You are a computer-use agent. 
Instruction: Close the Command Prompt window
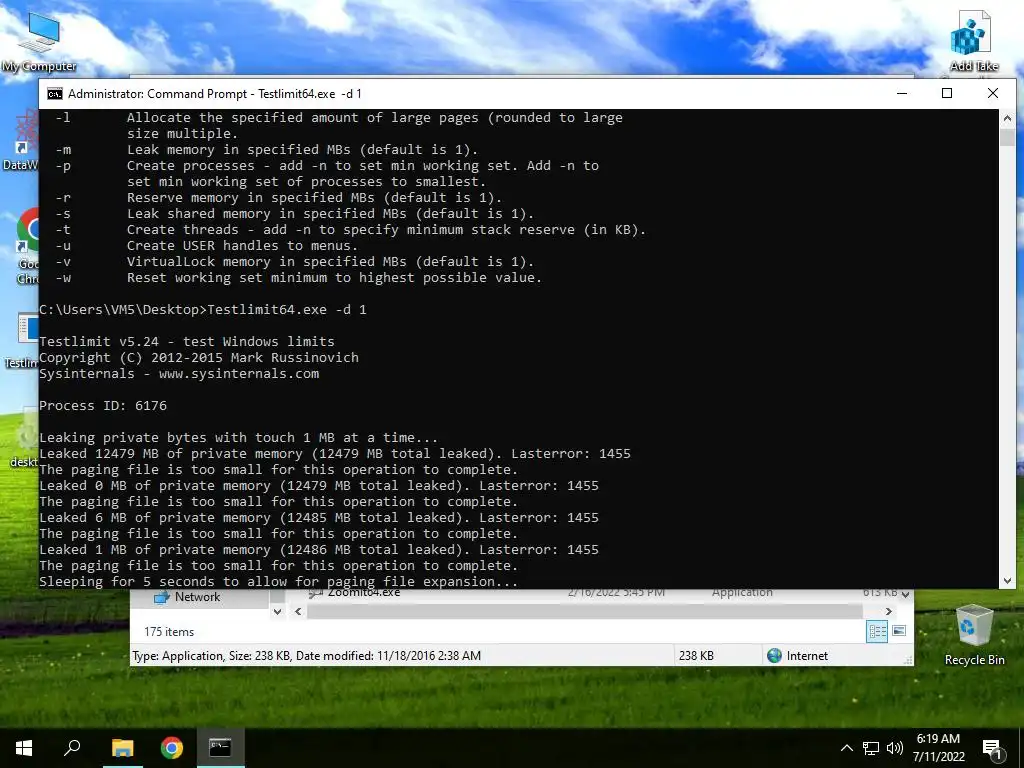(993, 93)
